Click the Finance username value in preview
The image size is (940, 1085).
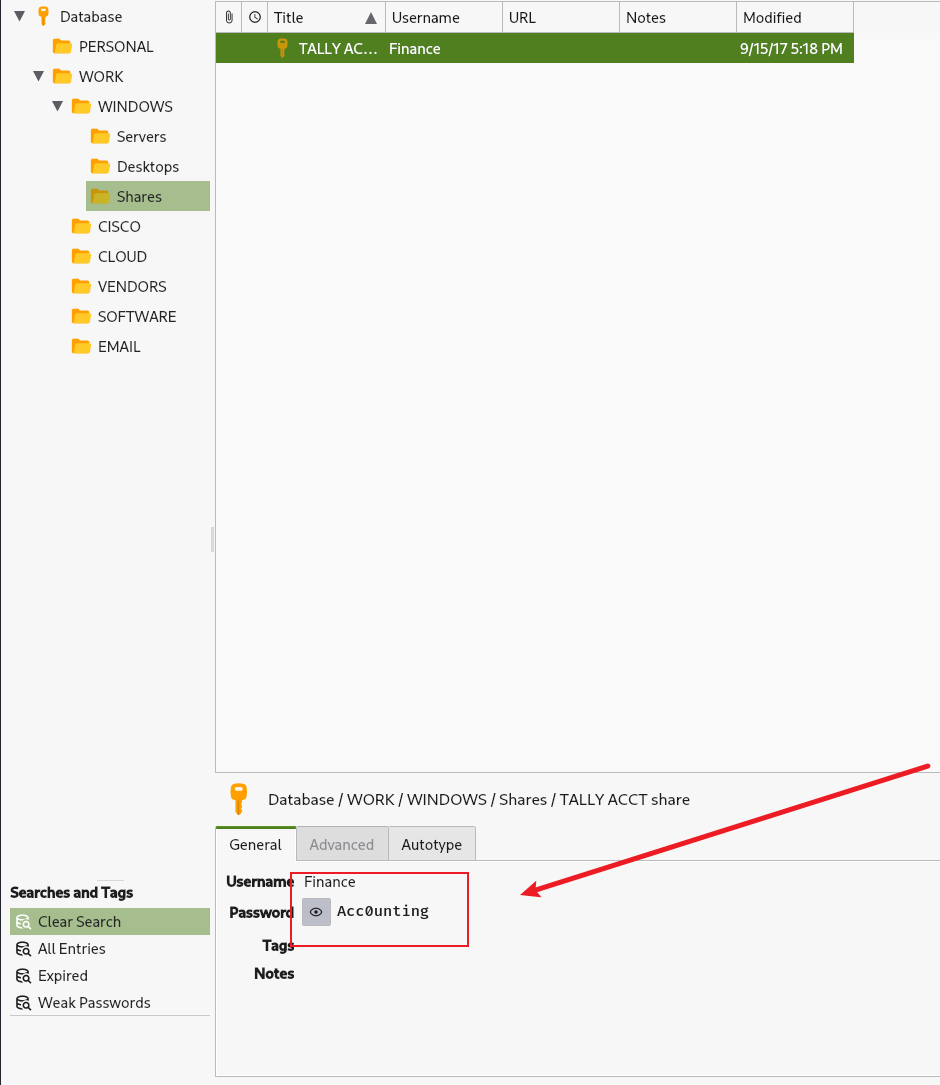click(x=329, y=882)
